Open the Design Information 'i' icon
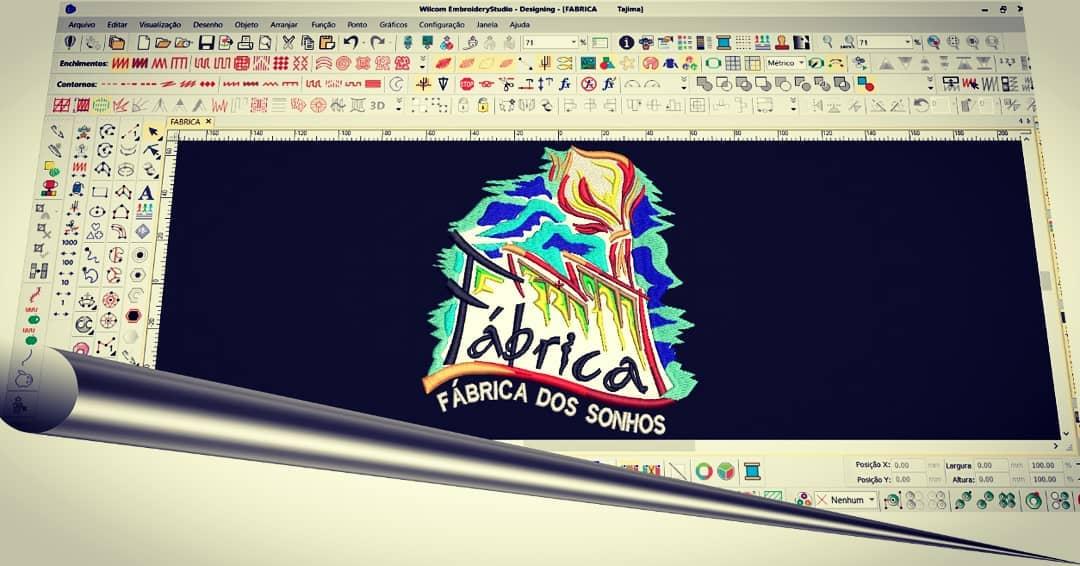Screen dimensions: 1080x566 pyautogui.click(x=625, y=43)
